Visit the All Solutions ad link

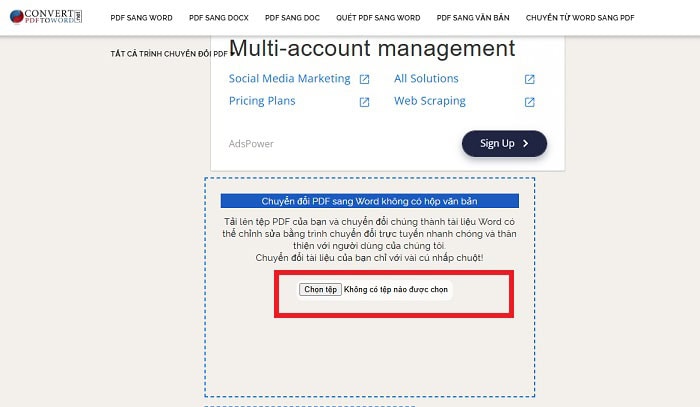426,79
